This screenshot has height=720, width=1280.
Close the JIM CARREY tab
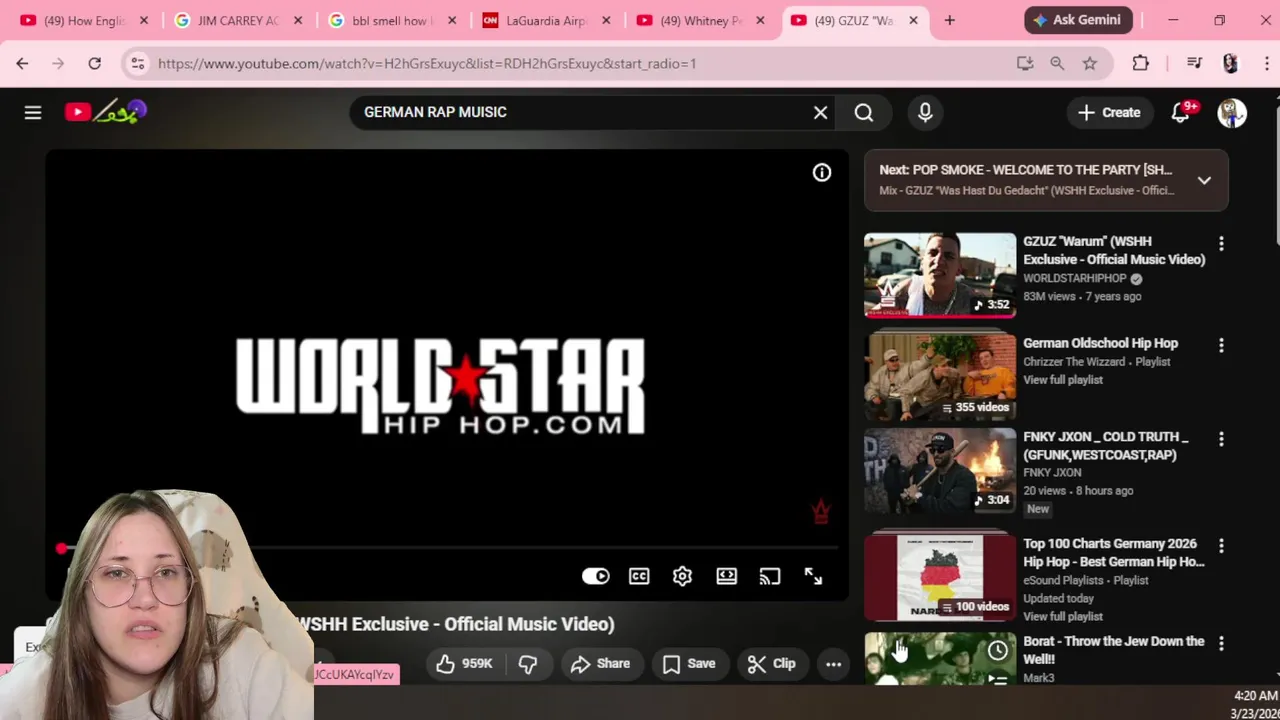pyautogui.click(x=297, y=21)
